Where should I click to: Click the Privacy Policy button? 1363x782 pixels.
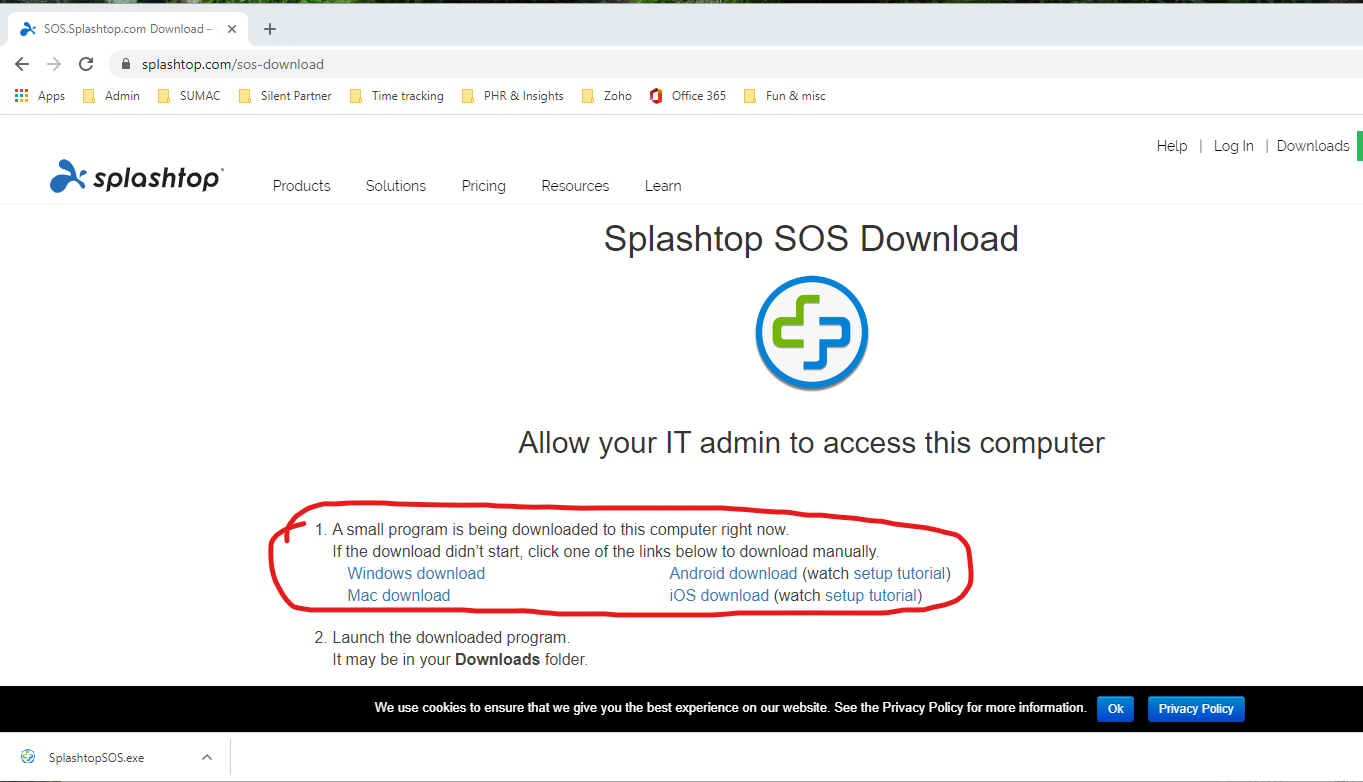click(1196, 708)
